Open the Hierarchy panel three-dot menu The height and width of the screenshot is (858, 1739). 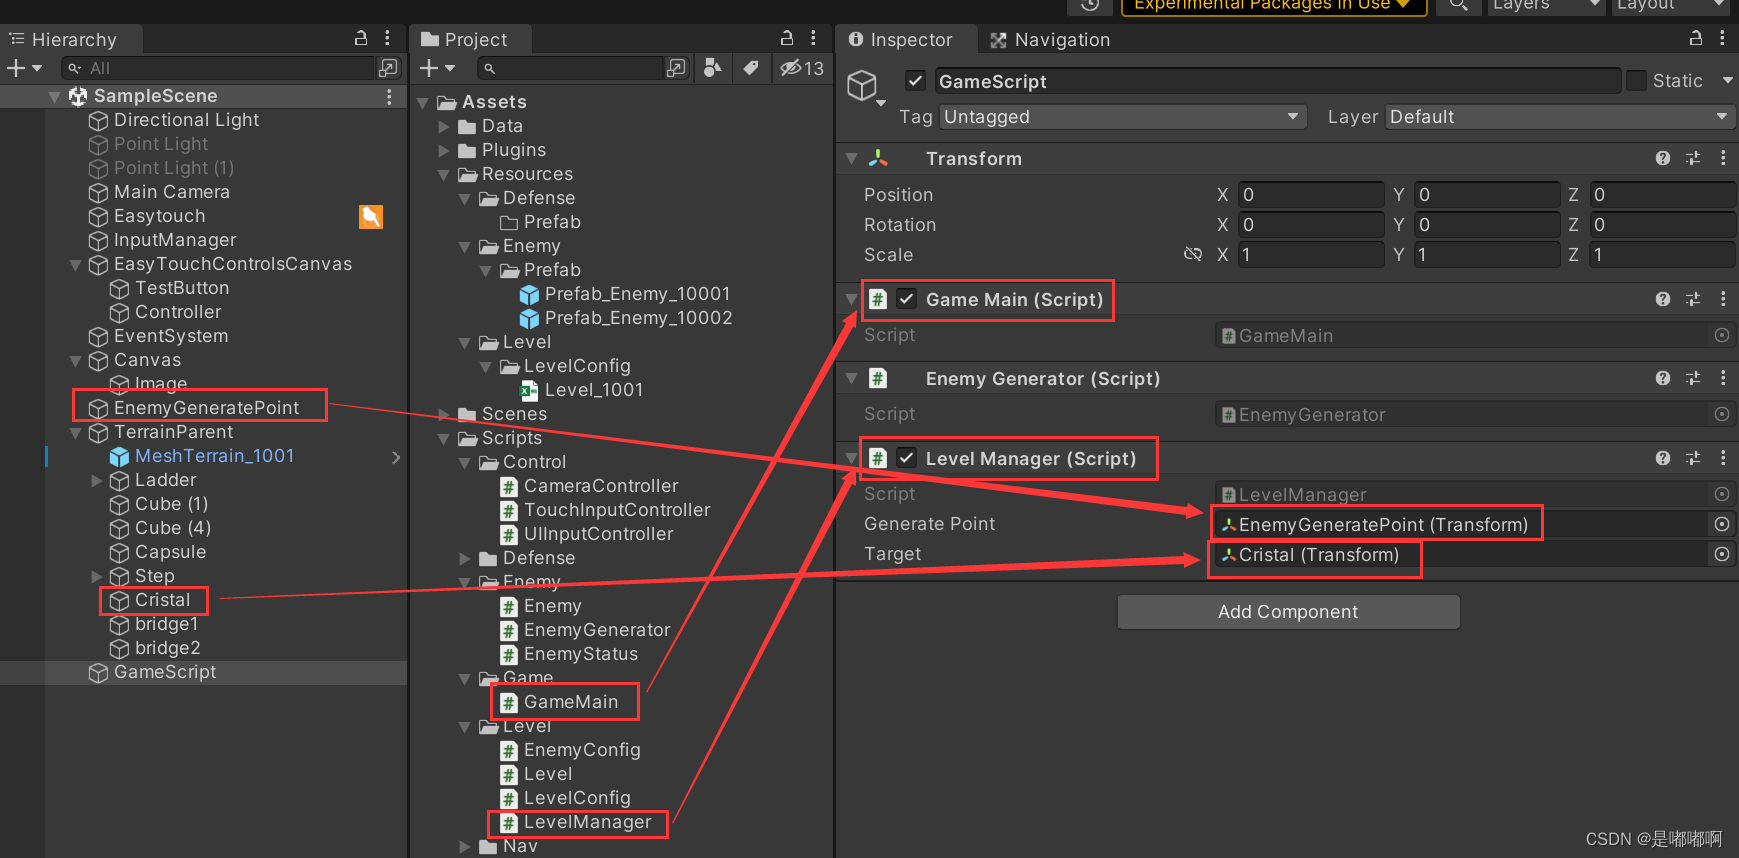click(388, 38)
